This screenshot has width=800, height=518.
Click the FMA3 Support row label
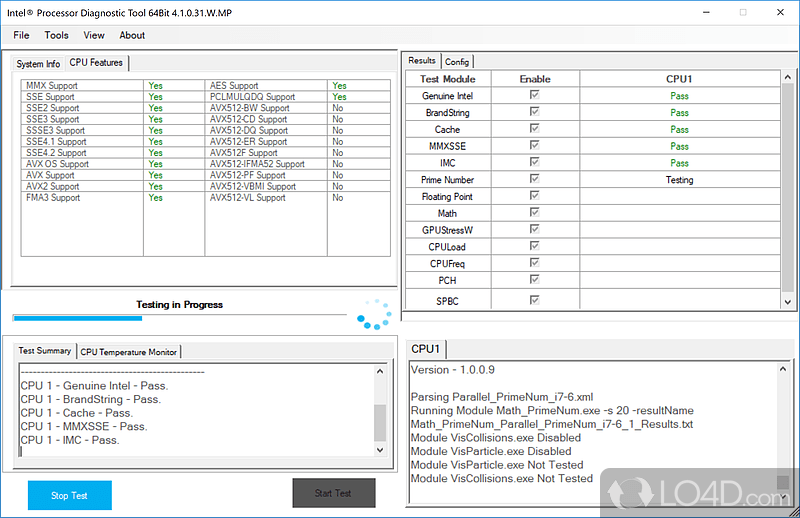53,198
